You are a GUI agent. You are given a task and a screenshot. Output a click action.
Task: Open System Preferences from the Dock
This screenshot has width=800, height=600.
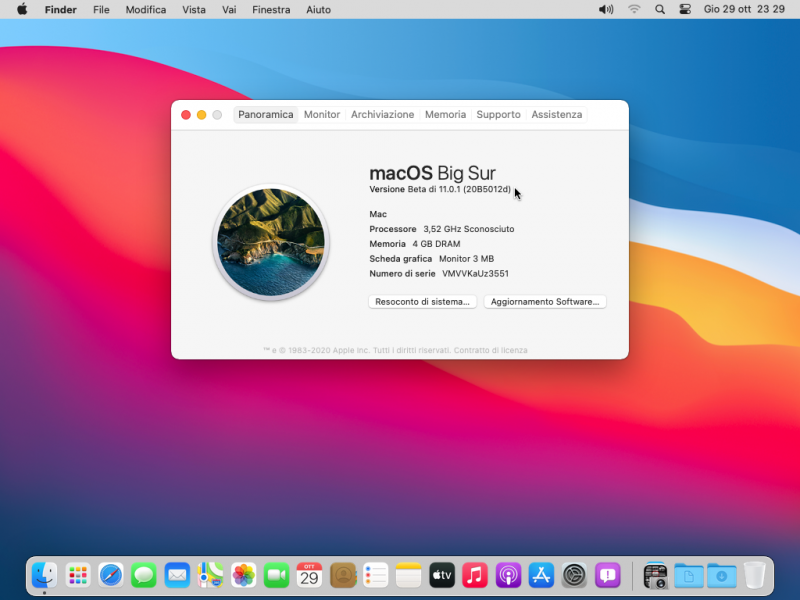point(573,575)
